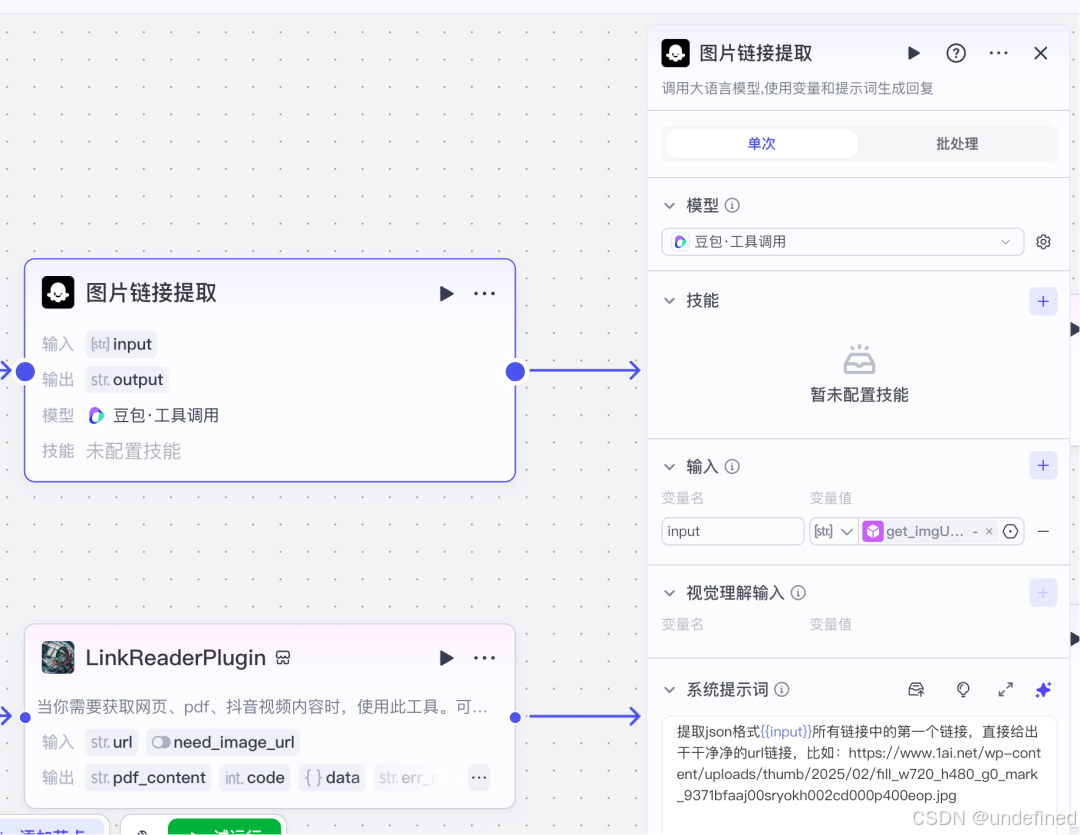Screen dimensions: 1080x835
Task: Open more options on the 图片链接提取 canvas card
Action: 484,293
